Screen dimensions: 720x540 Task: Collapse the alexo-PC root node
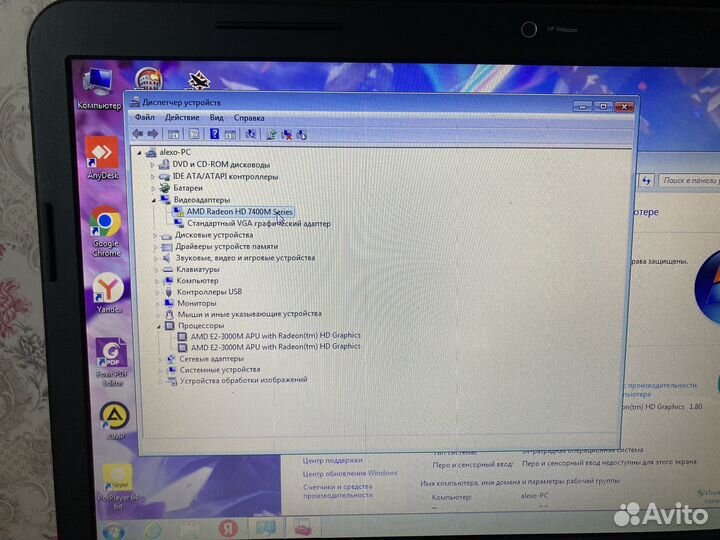pos(140,152)
